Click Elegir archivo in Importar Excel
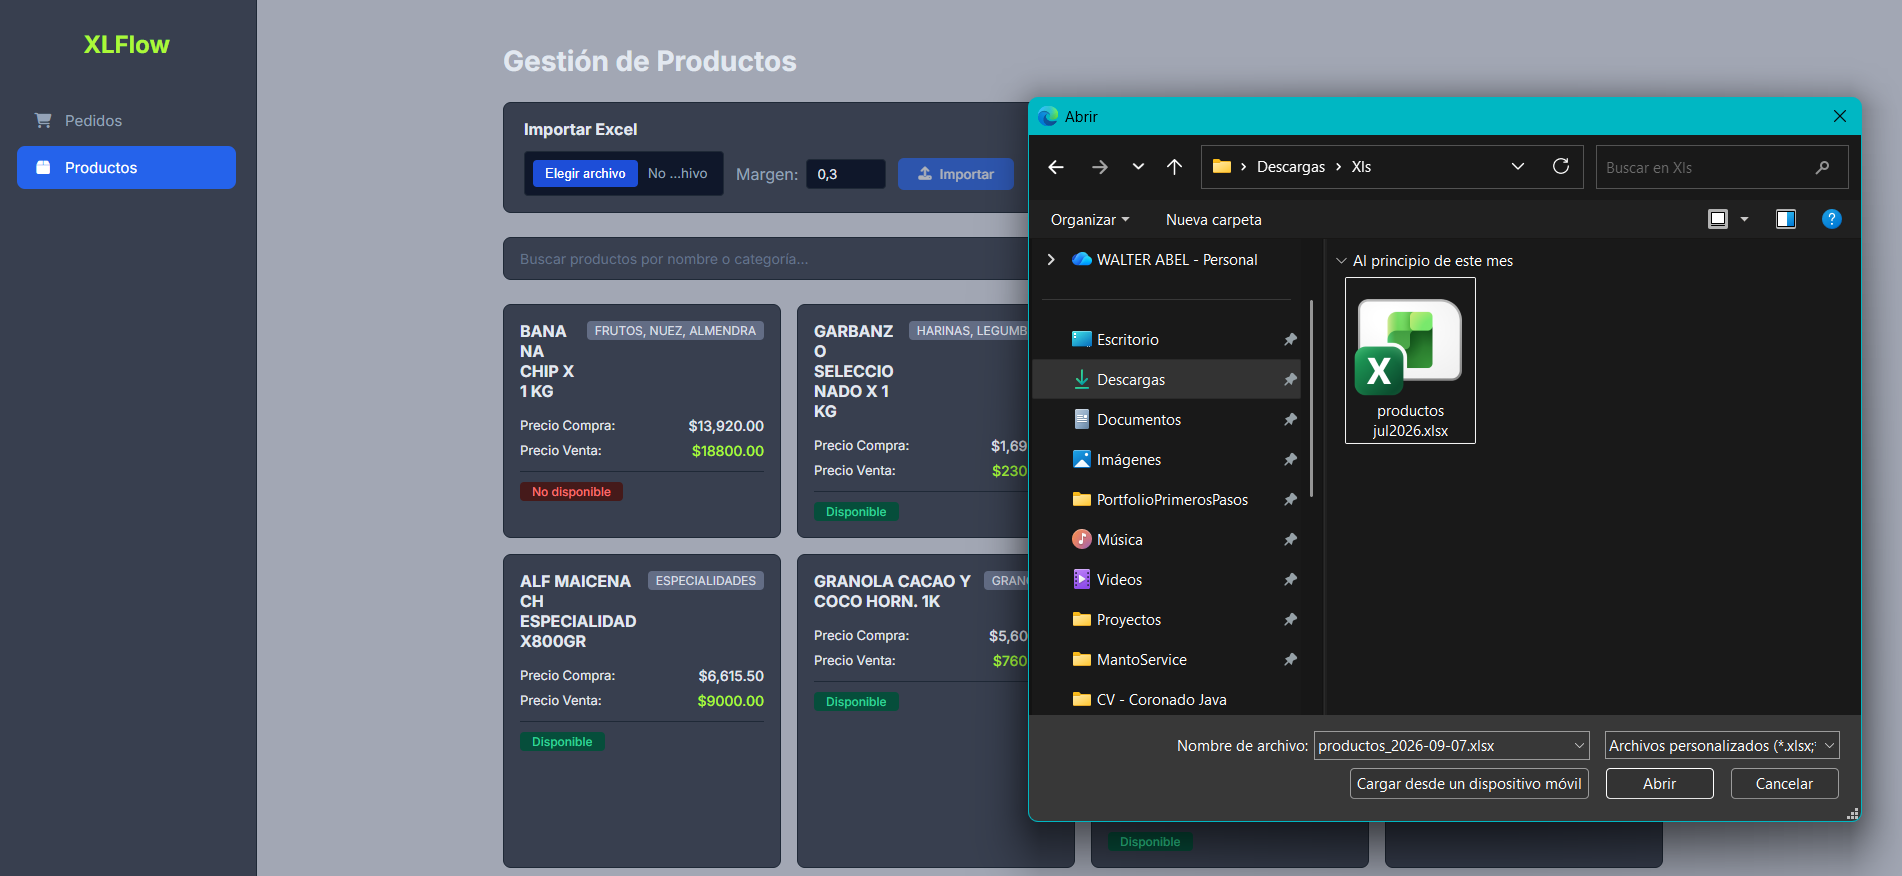Viewport: 1902px width, 876px height. (585, 174)
